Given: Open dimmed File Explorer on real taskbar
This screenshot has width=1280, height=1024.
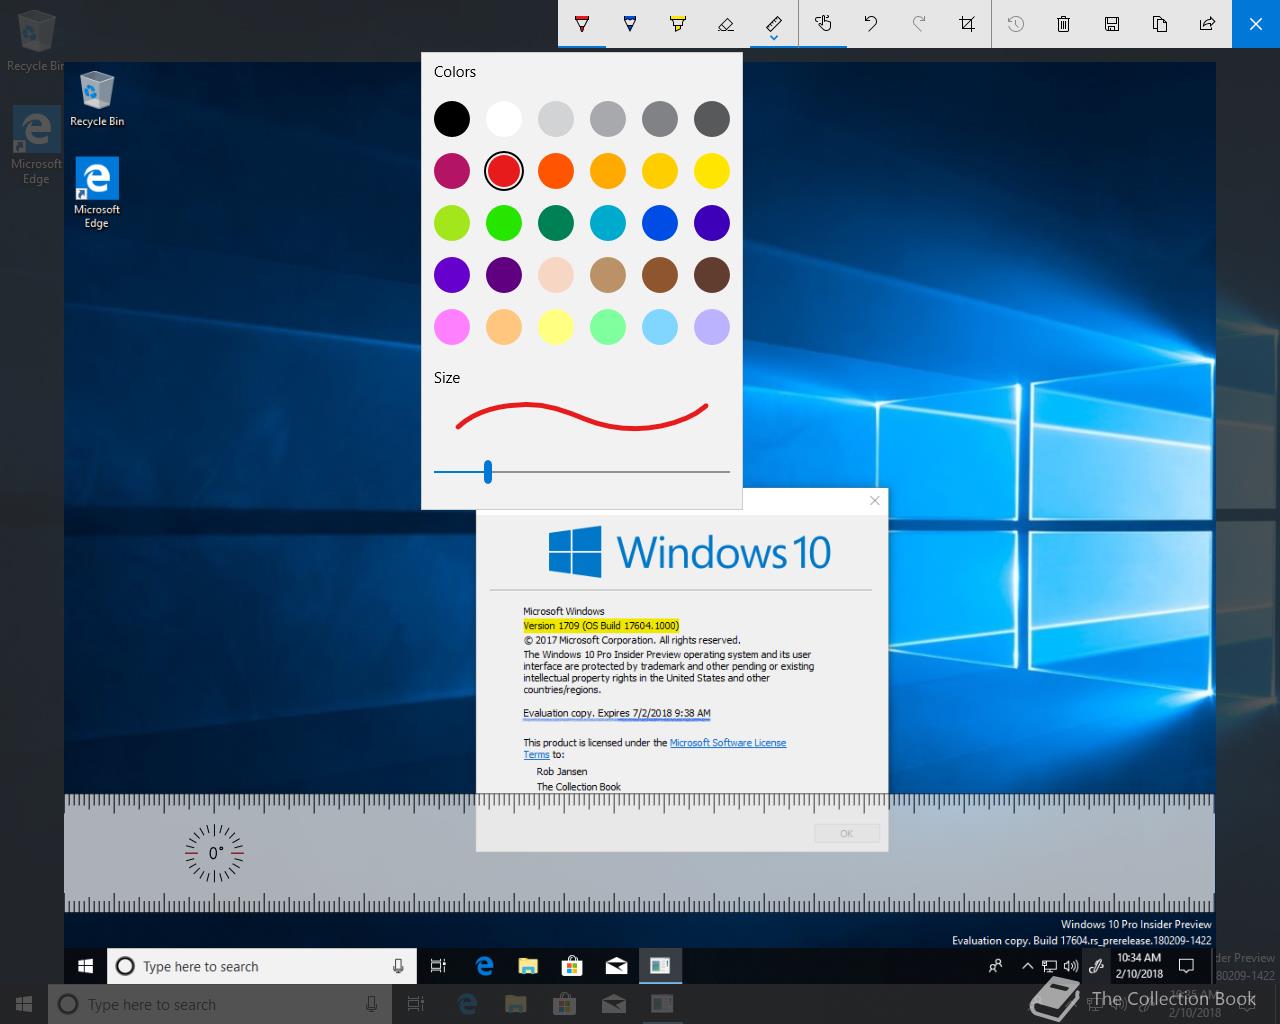Looking at the screenshot, I should click(x=516, y=1004).
